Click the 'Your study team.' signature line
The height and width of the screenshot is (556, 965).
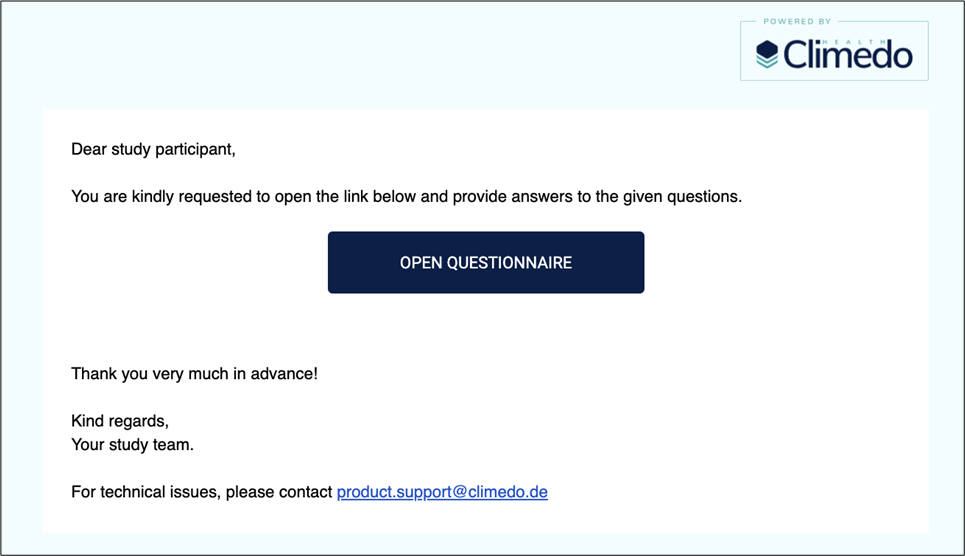pos(132,445)
